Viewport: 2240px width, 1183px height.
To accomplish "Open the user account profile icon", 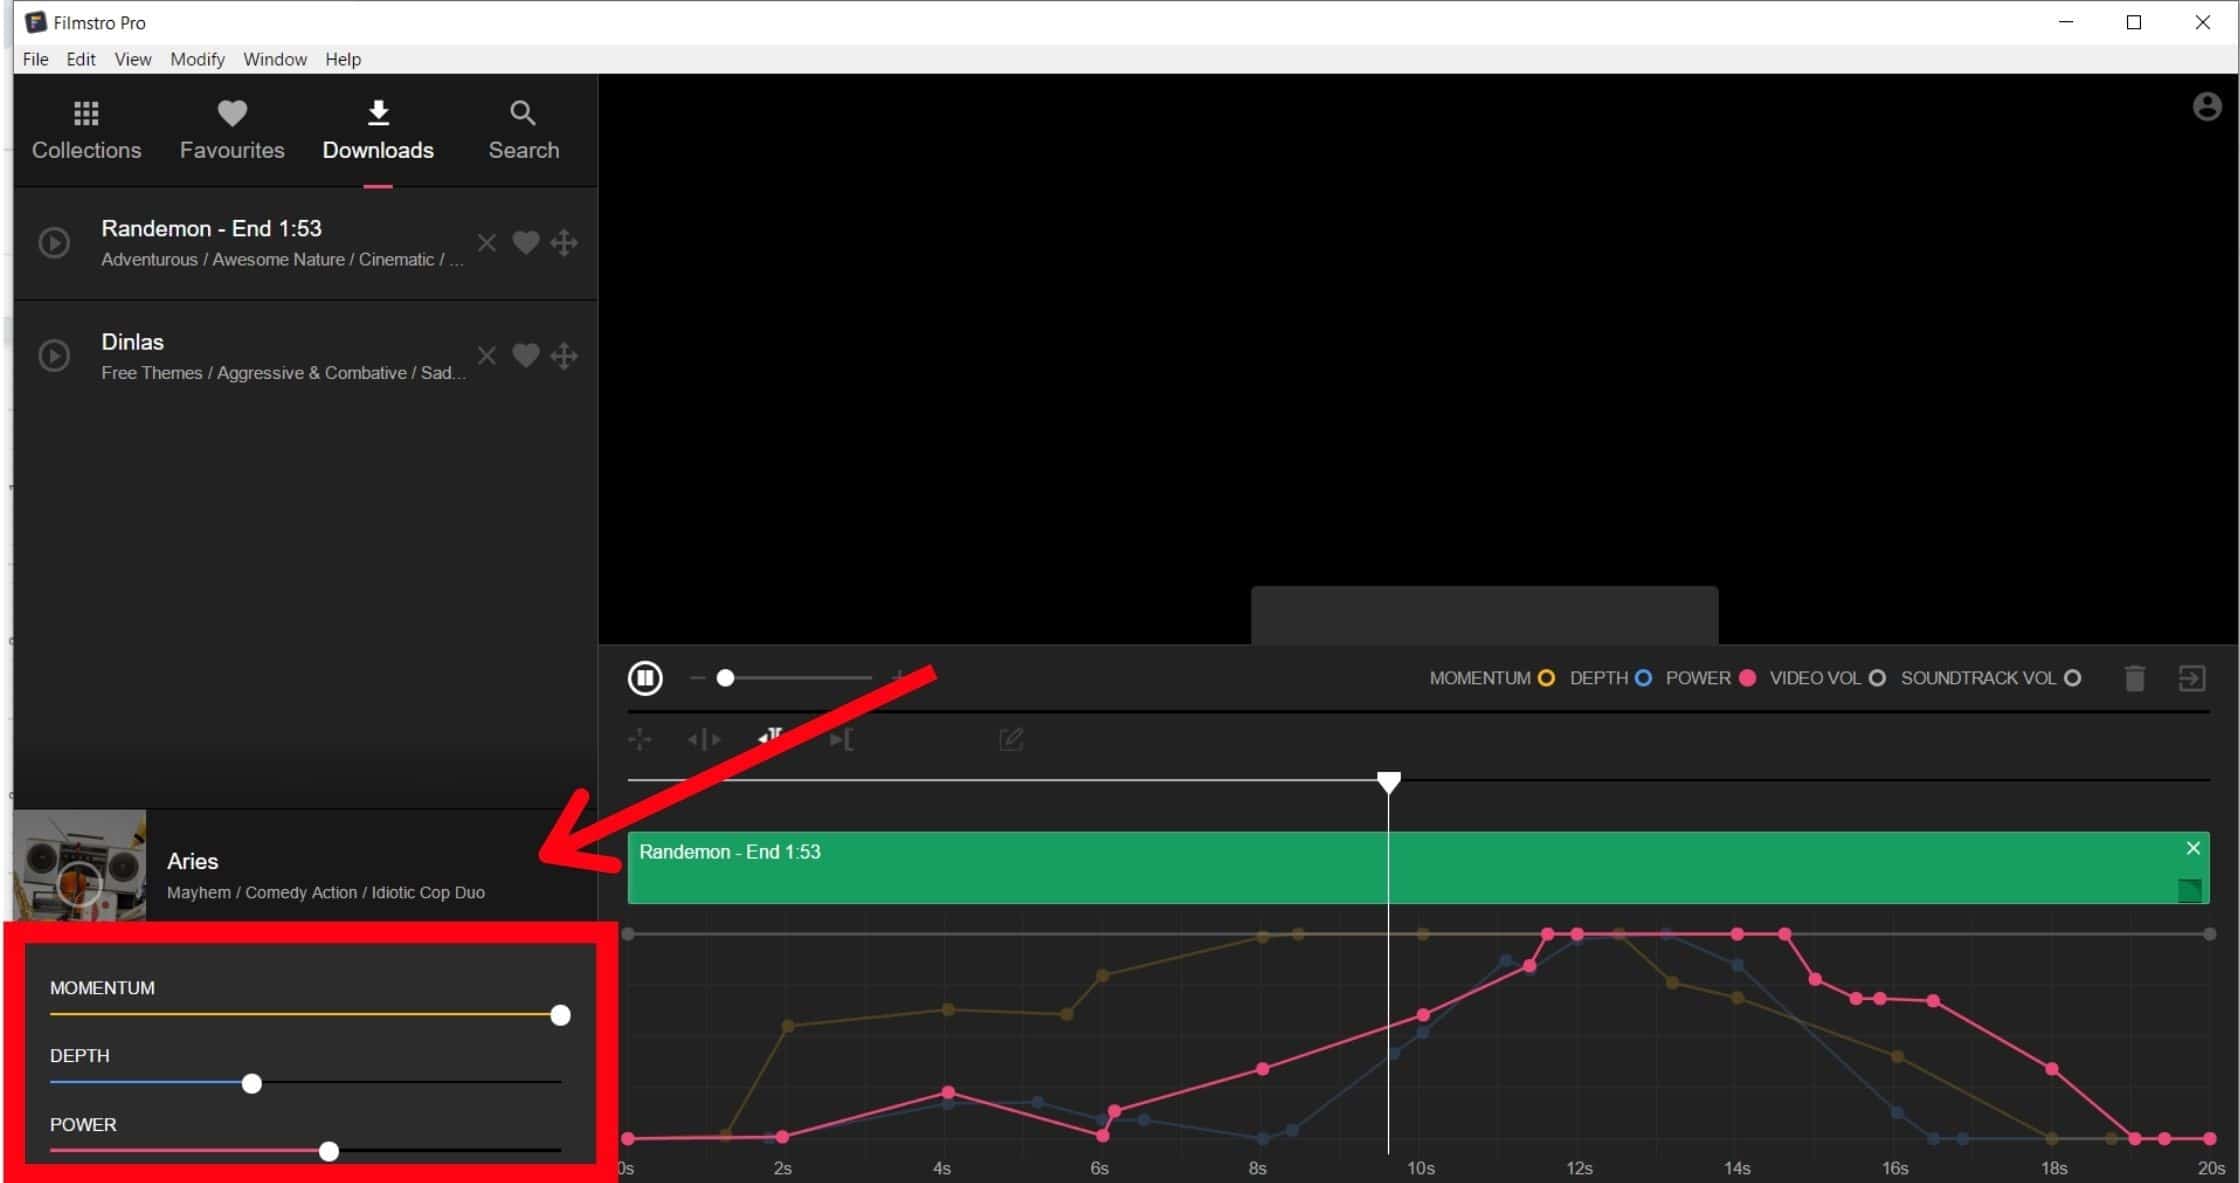I will 2207,107.
